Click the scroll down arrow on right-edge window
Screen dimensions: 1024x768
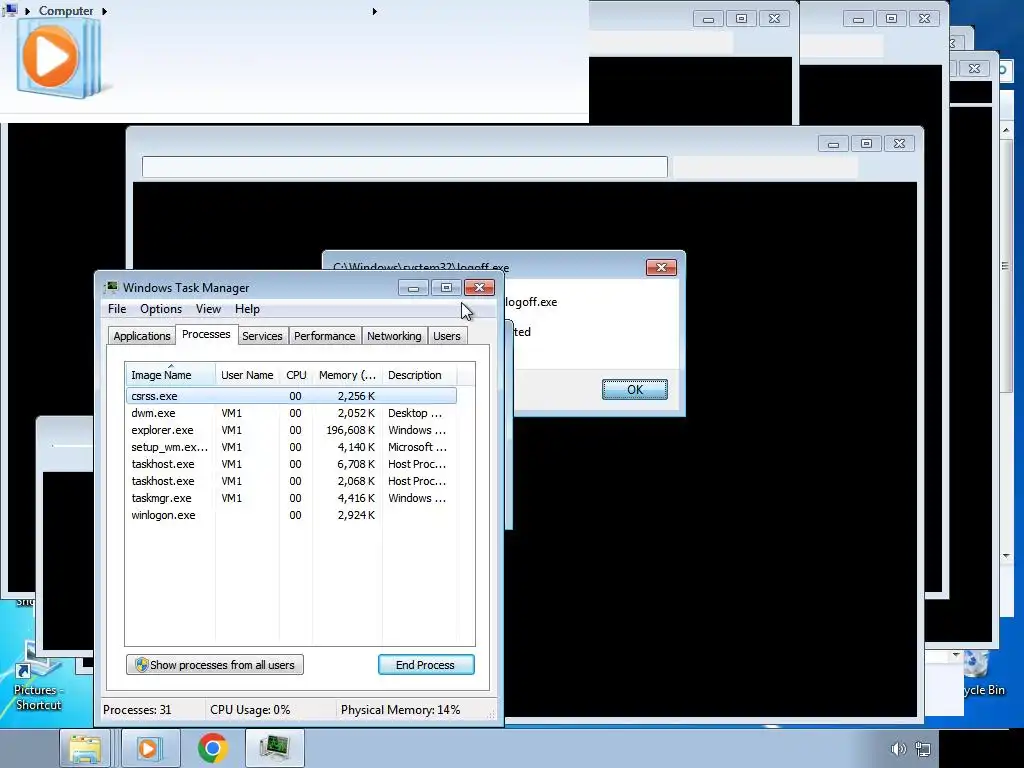click(1006, 556)
